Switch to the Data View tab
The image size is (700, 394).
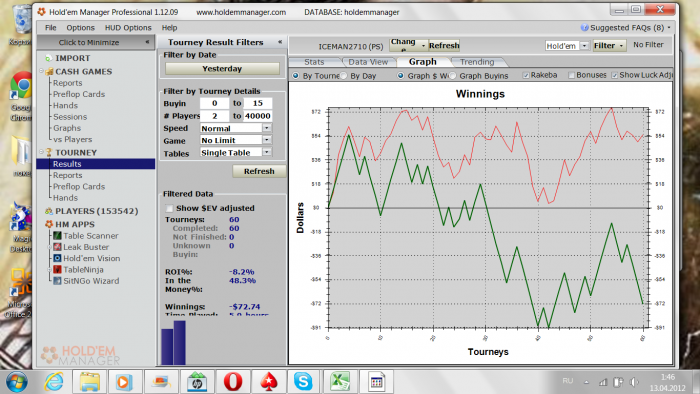click(368, 62)
